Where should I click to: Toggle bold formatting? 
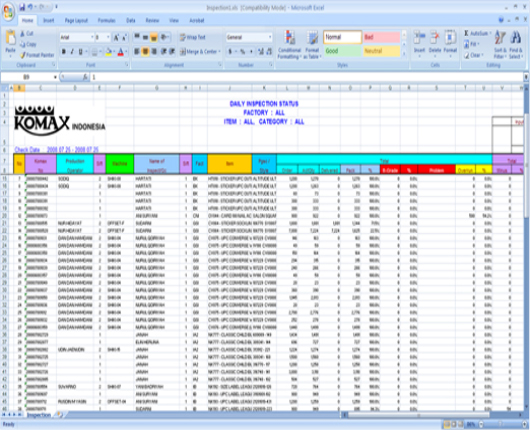point(64,52)
